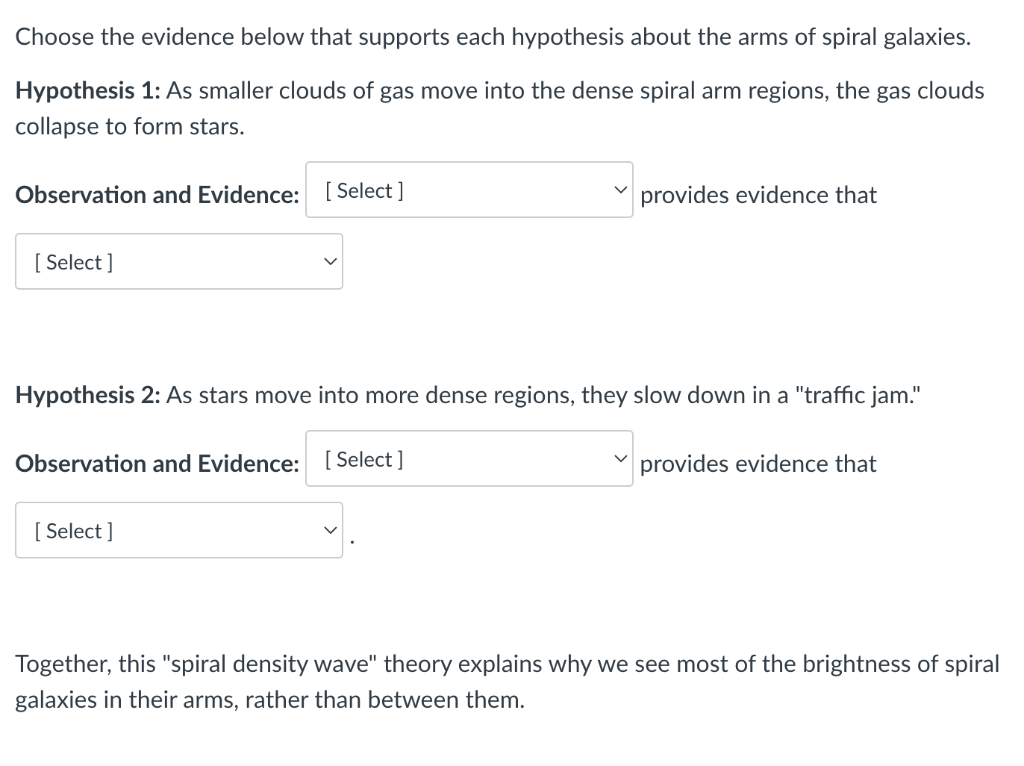1024x766 pixels.
Task: Click the second Observation and Evidence label
Action: (157, 463)
